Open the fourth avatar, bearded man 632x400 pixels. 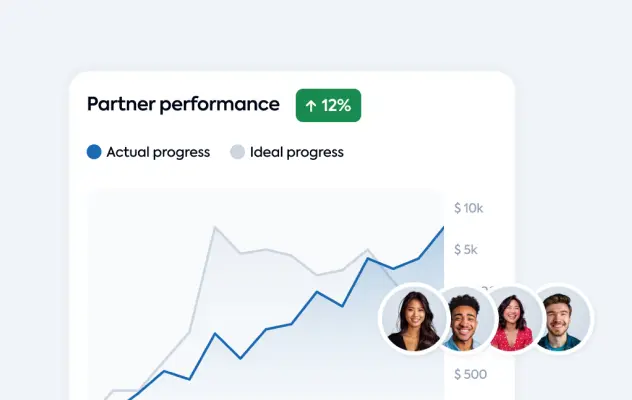560,319
